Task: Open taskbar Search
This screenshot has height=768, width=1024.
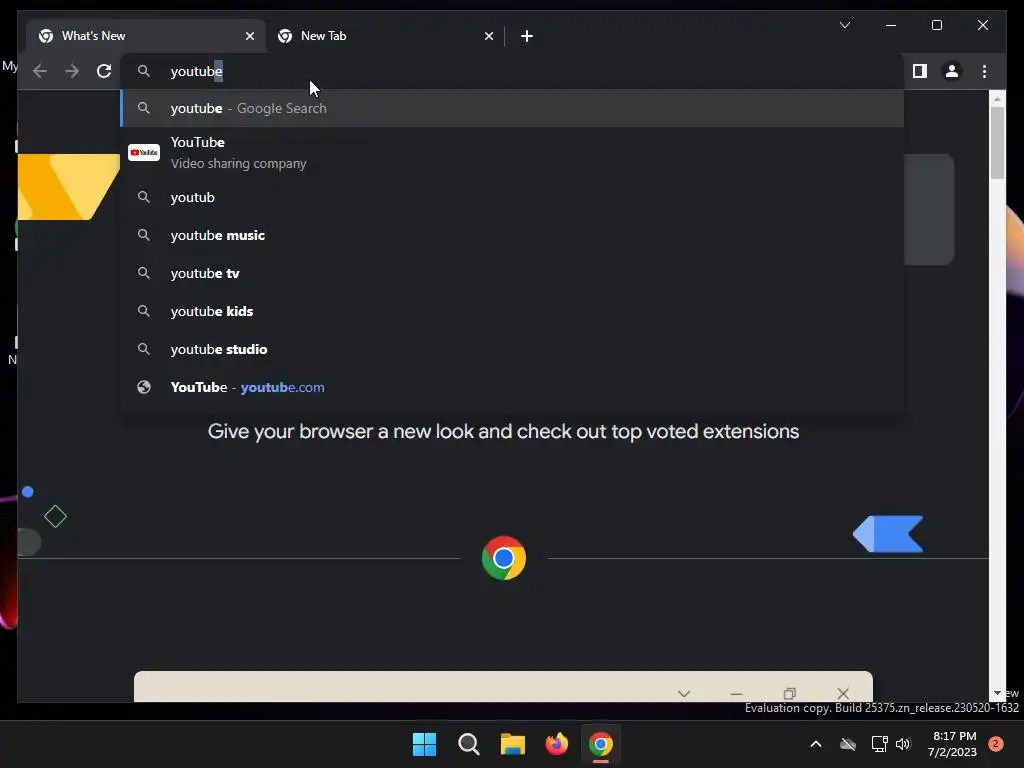Action: pyautogui.click(x=468, y=744)
